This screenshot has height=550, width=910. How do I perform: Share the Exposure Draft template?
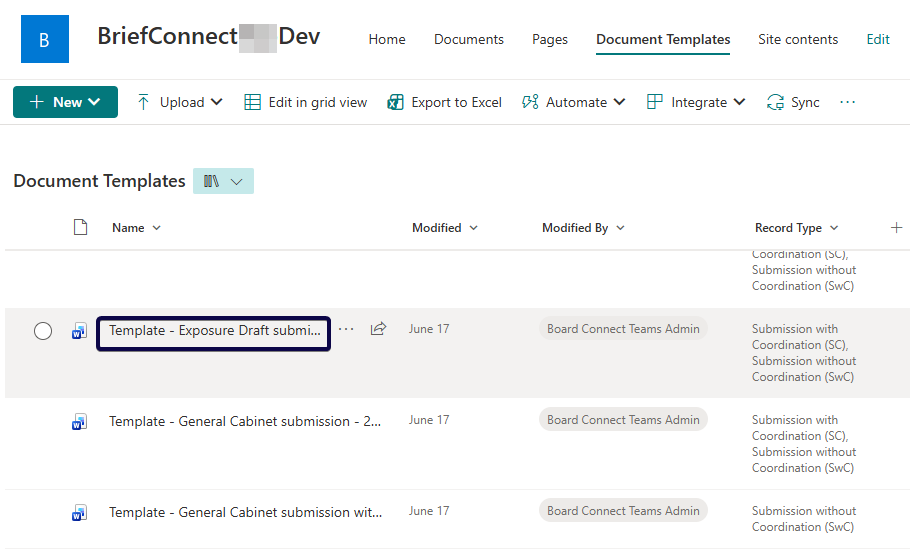378,329
